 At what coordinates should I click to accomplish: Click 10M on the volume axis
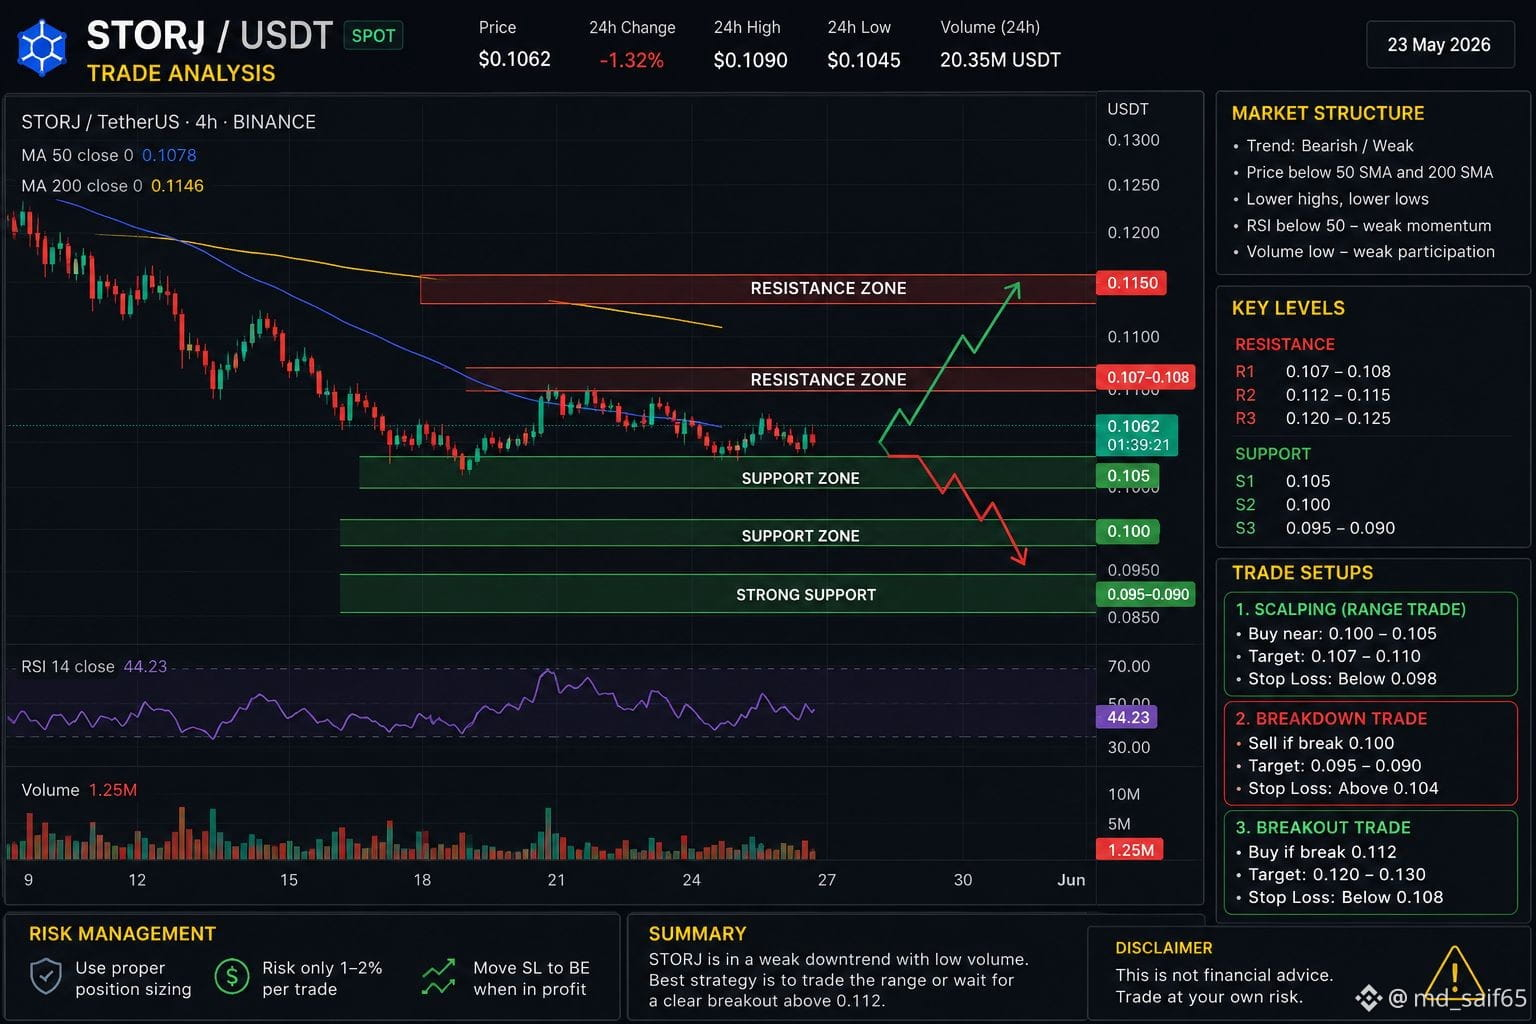(1124, 794)
